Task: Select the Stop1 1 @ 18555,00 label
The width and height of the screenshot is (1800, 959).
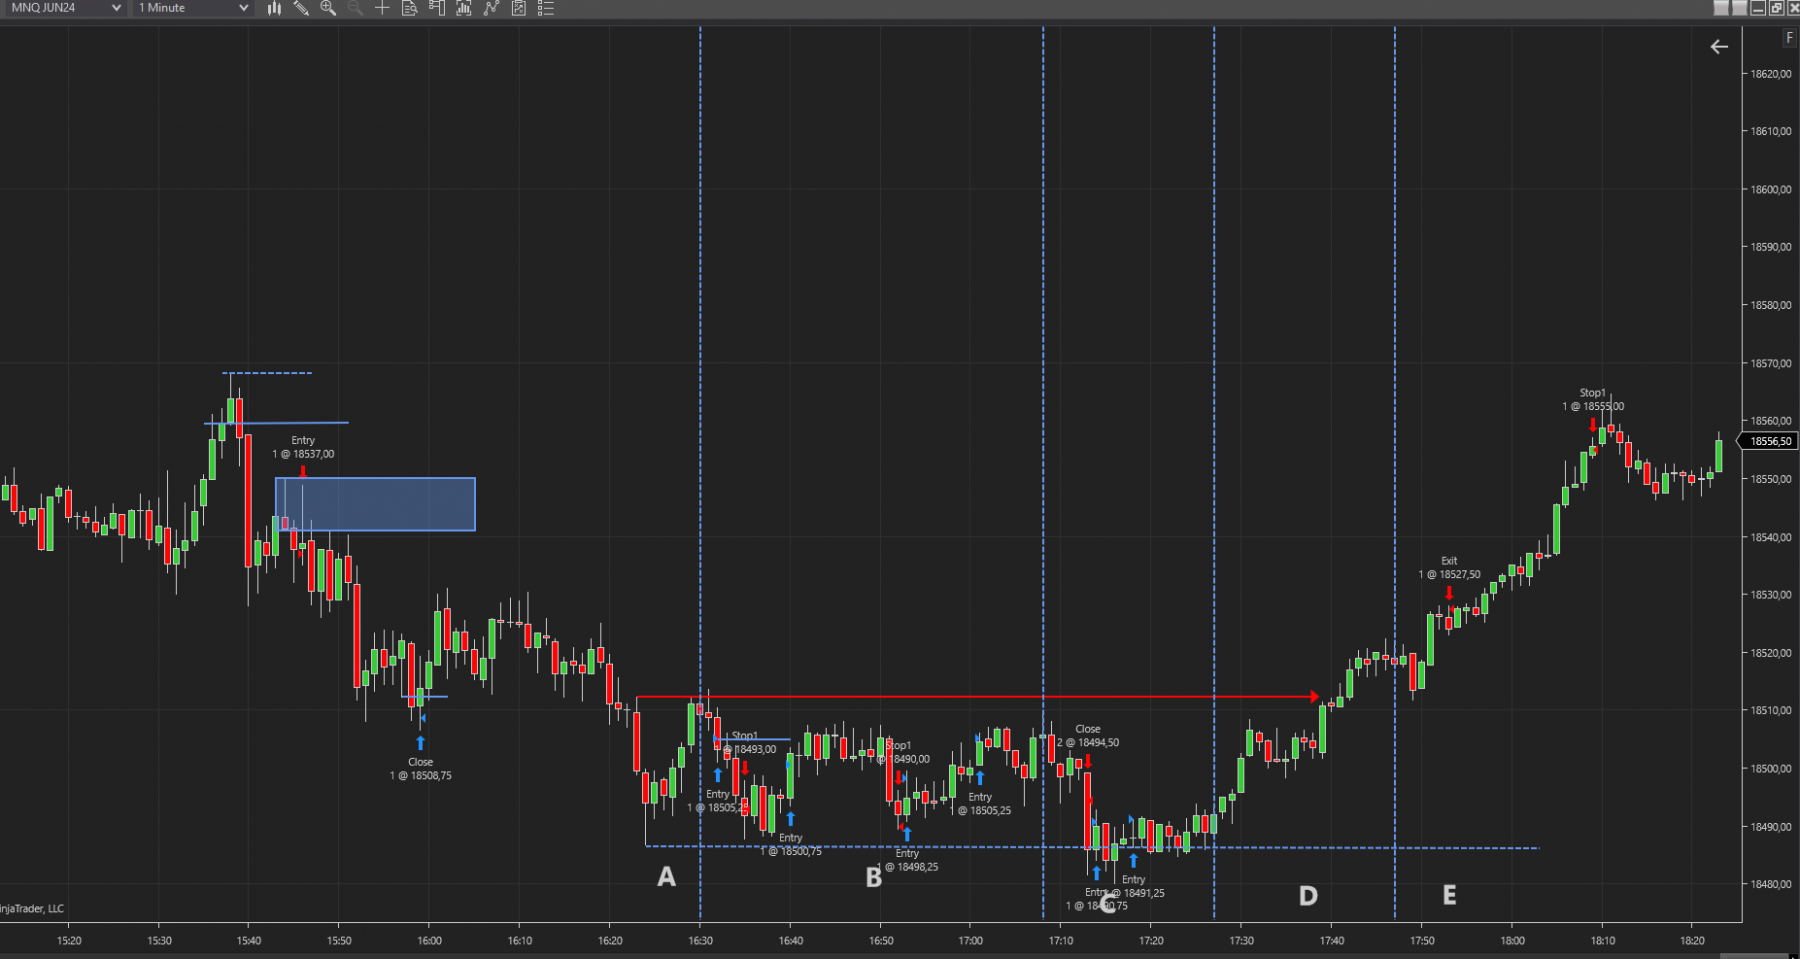Action: (x=1593, y=400)
